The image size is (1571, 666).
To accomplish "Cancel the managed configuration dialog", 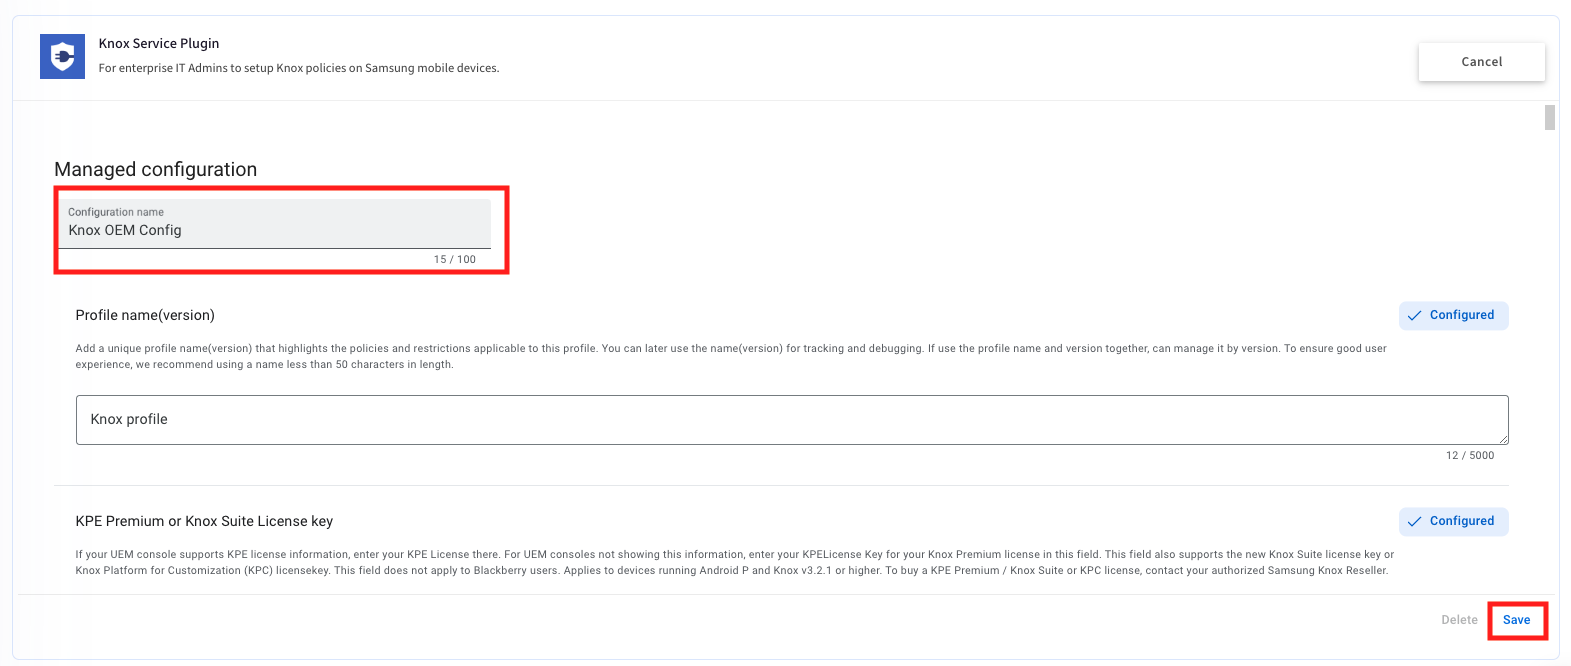I will (1481, 62).
